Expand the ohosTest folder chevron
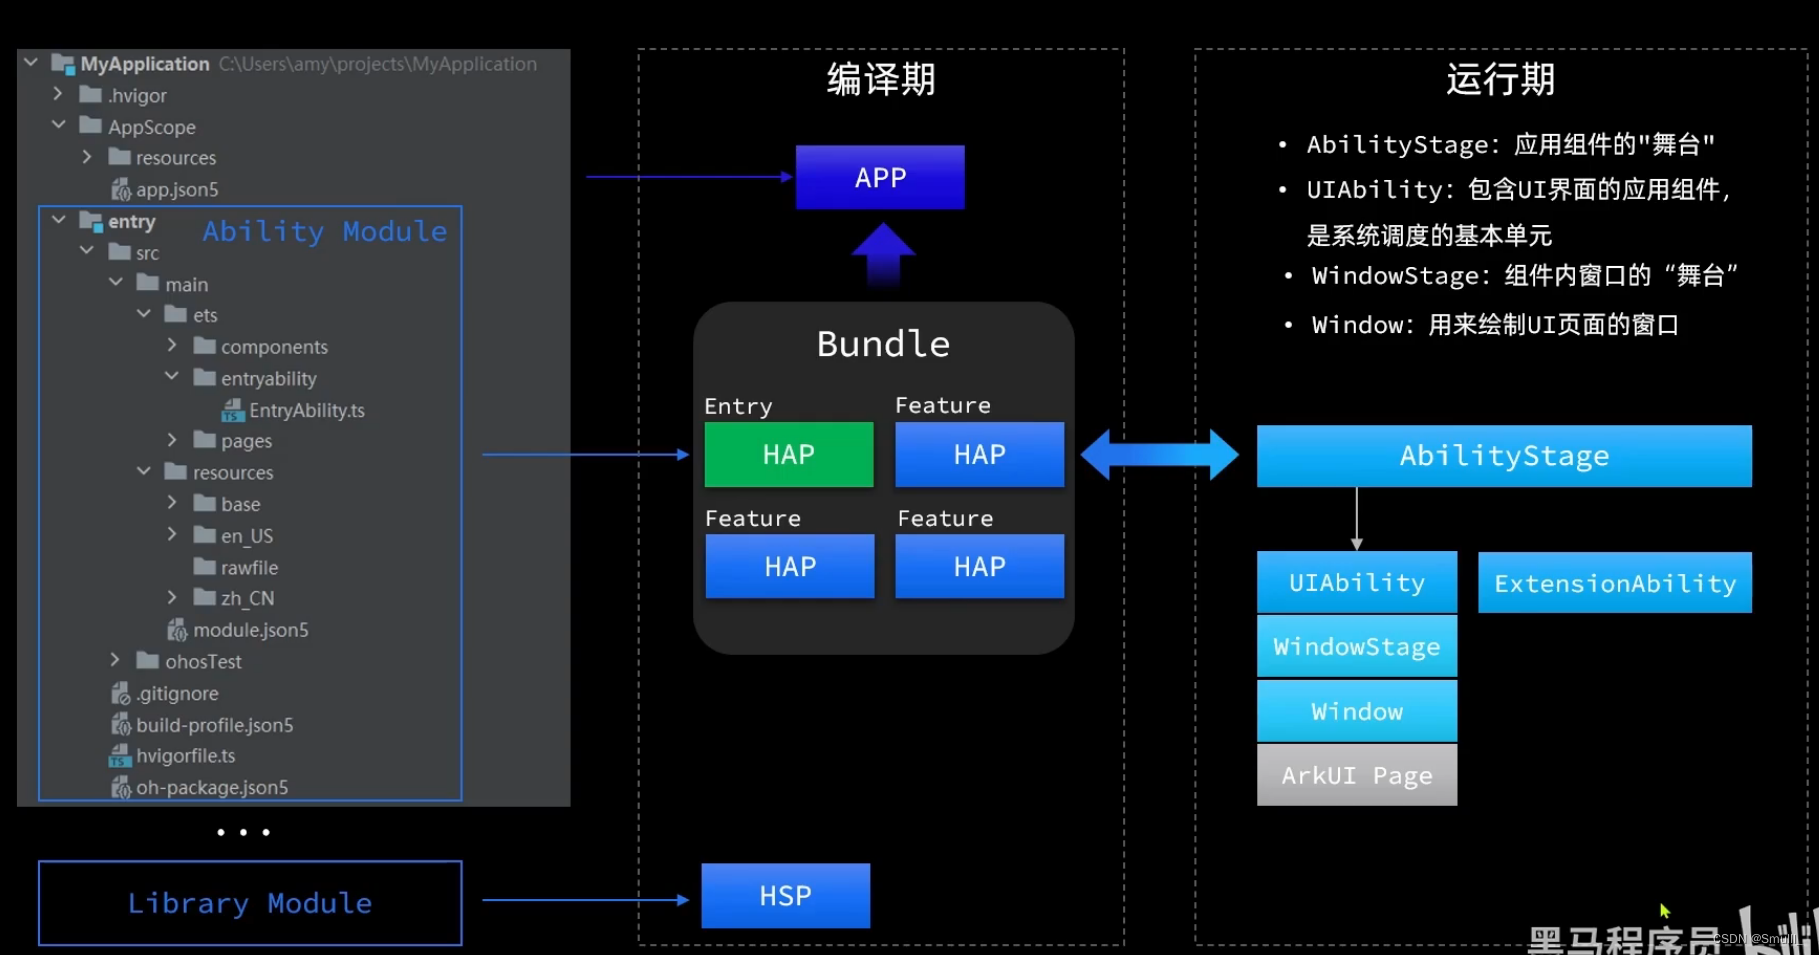This screenshot has height=955, width=1819. 115,660
